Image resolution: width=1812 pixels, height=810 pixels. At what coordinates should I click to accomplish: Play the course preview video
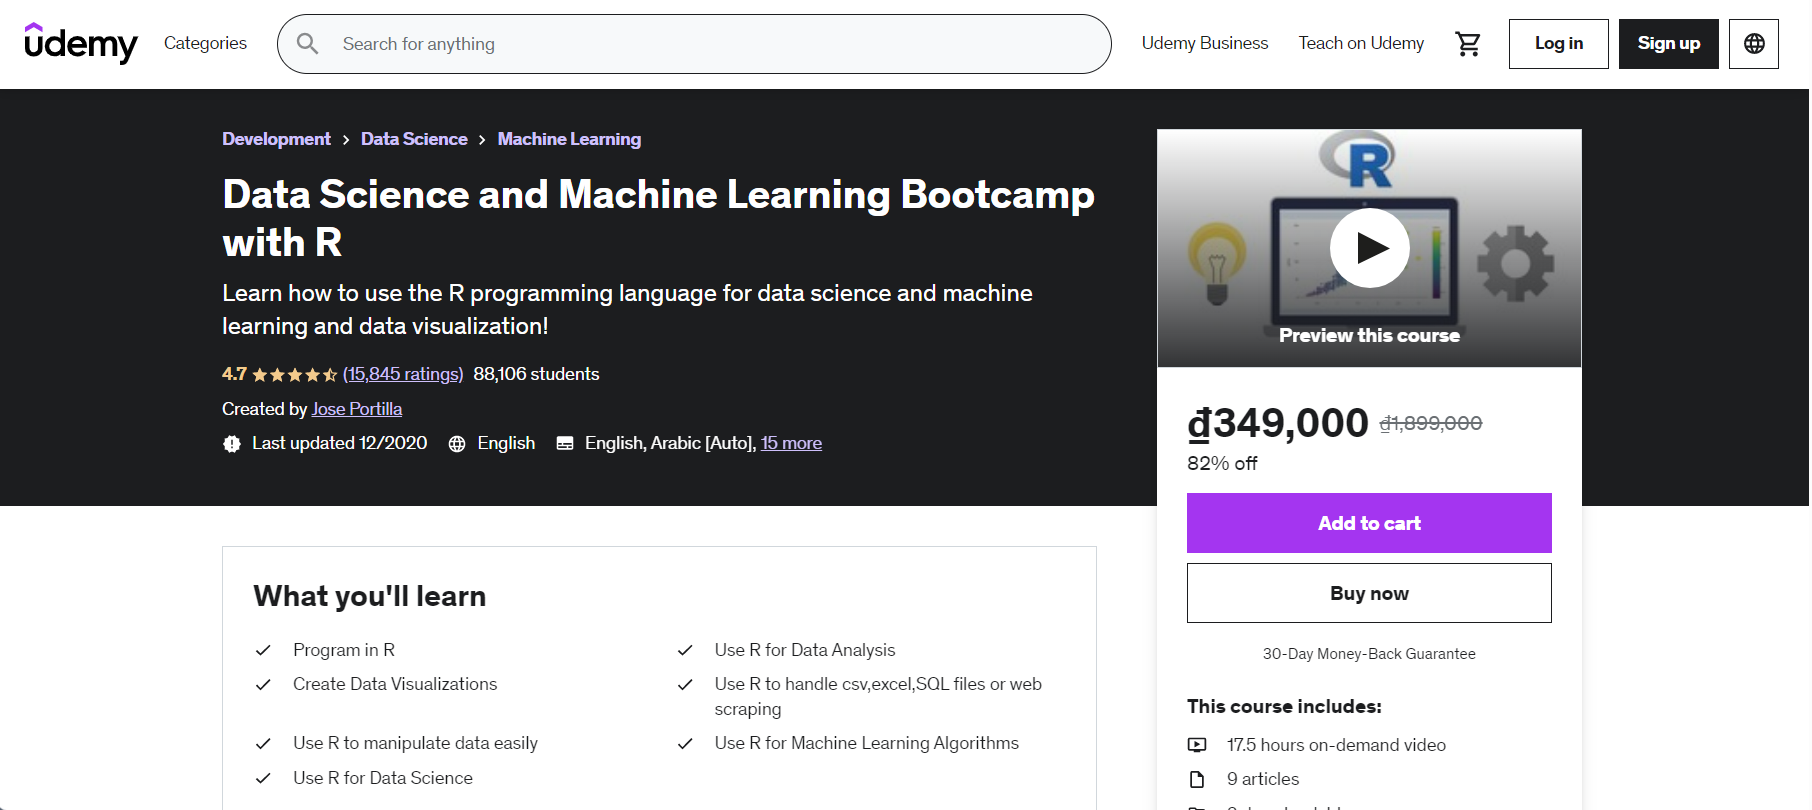(1369, 248)
